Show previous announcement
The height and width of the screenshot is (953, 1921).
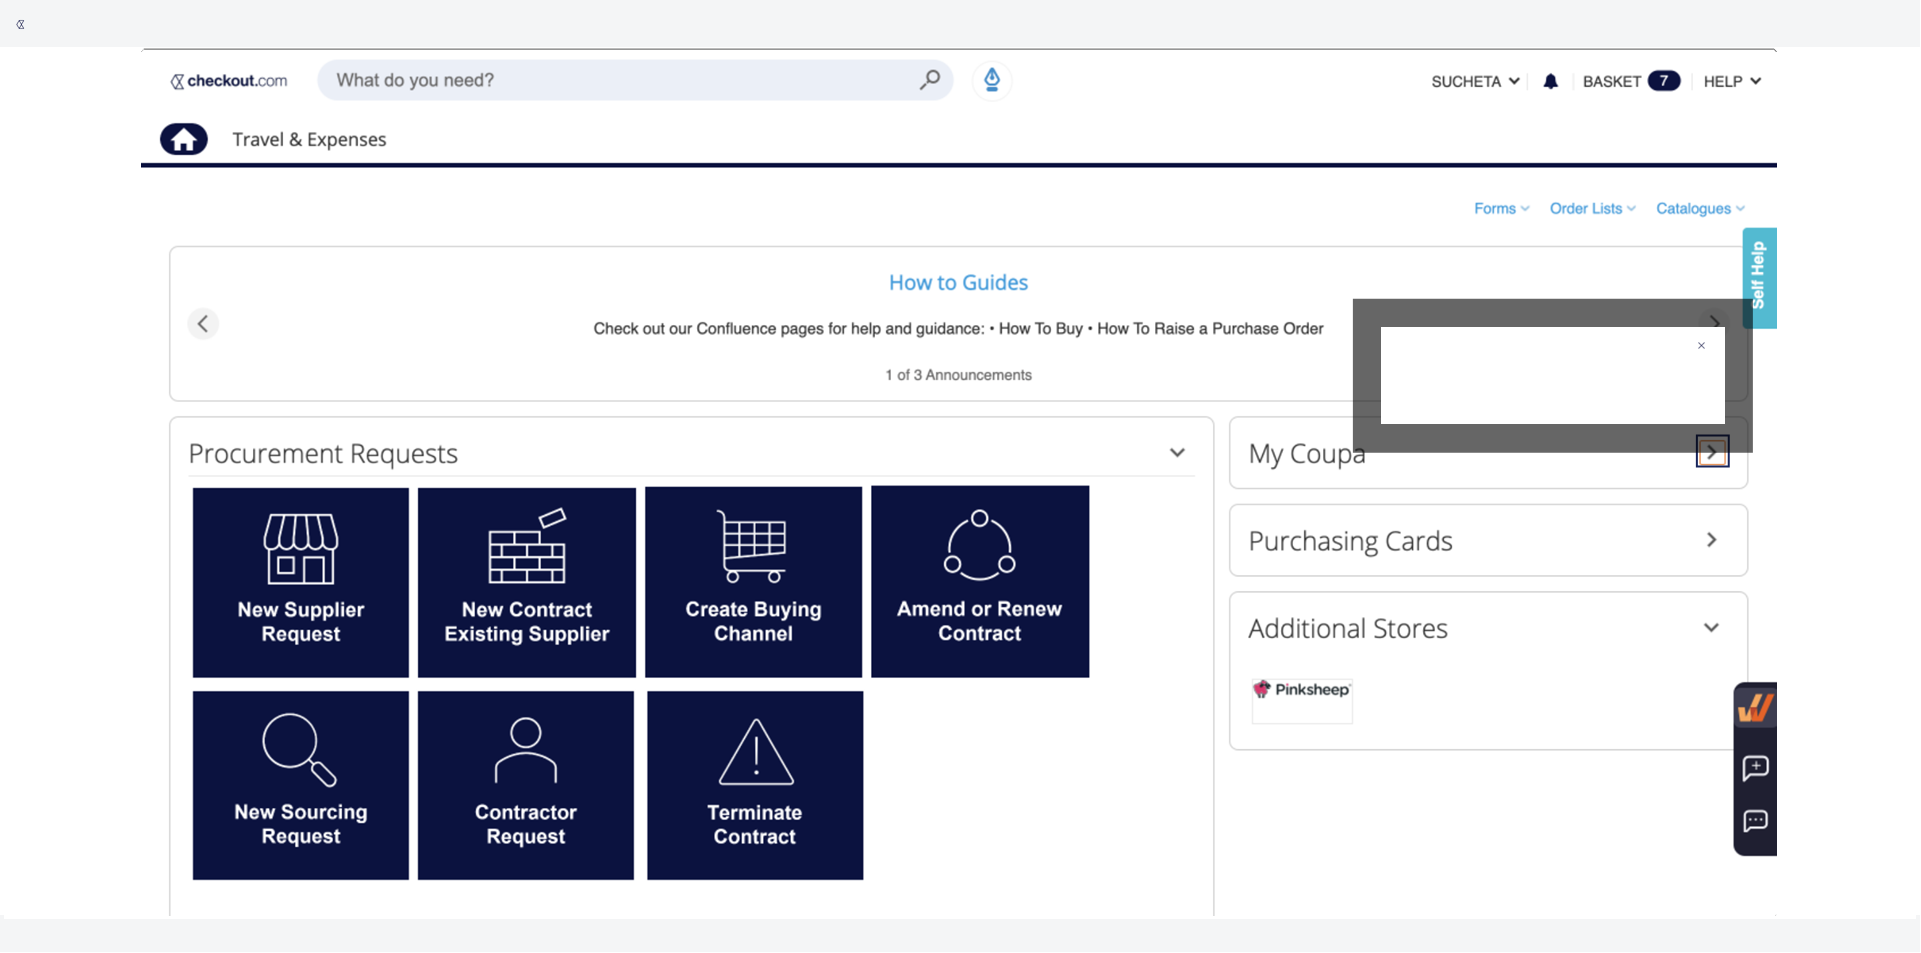coord(203,324)
